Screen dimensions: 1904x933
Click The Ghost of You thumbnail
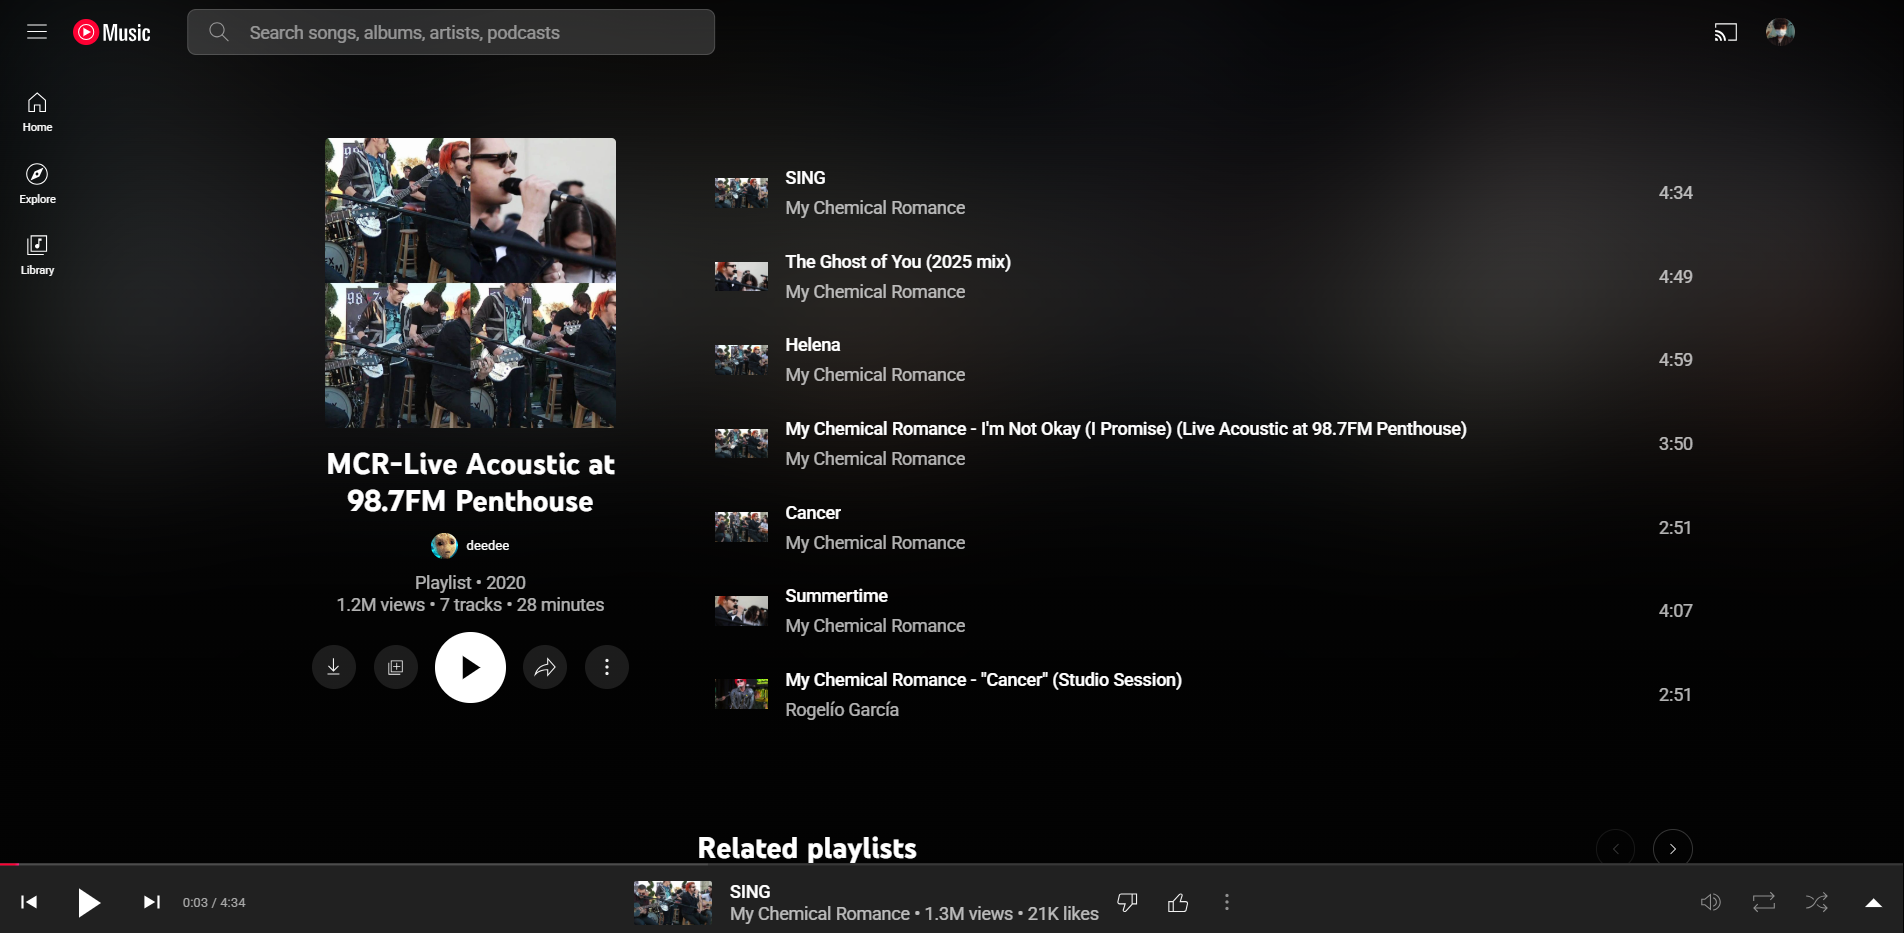tap(741, 277)
